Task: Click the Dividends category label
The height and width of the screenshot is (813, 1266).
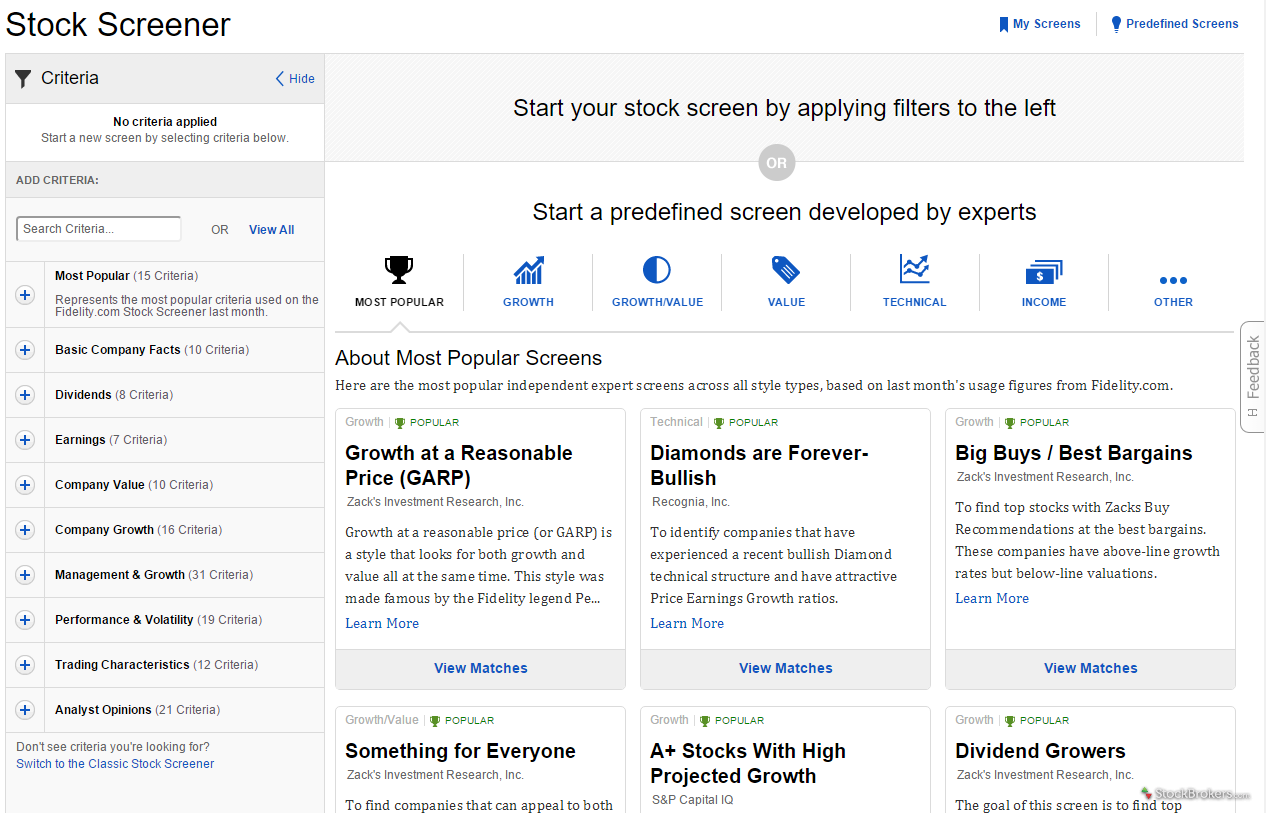Action: click(x=83, y=395)
